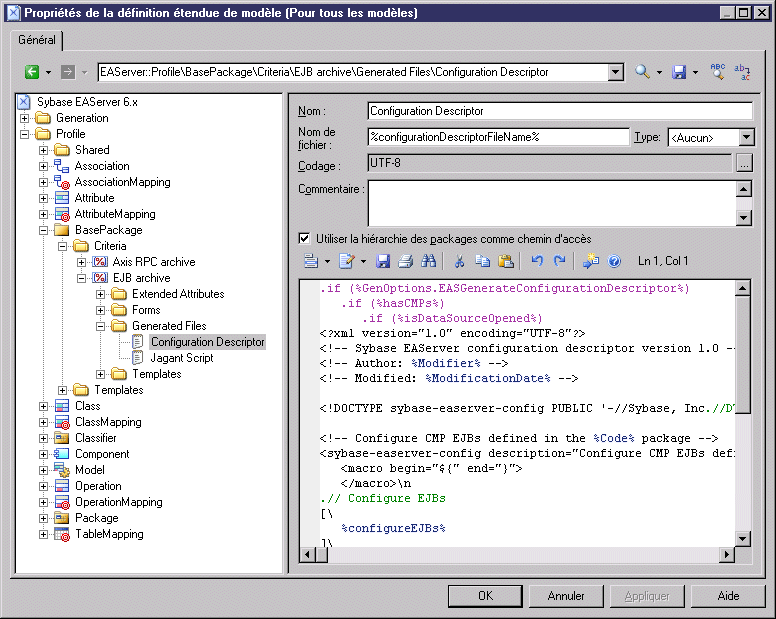This screenshot has width=776, height=619.
Task: Click inside the Commentaire text box
Action: (x=552, y=203)
